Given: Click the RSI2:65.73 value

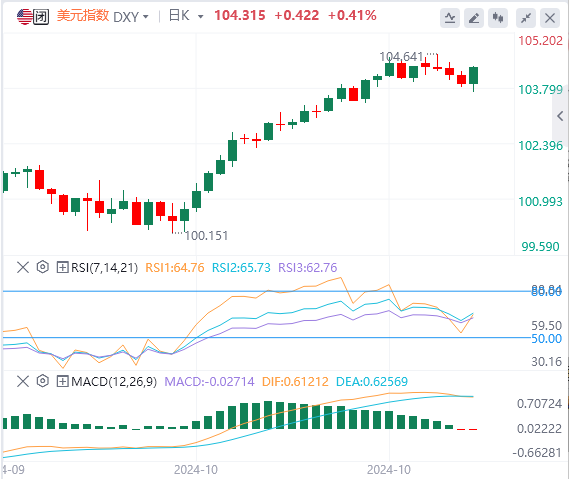Looking at the screenshot, I should (241, 268).
